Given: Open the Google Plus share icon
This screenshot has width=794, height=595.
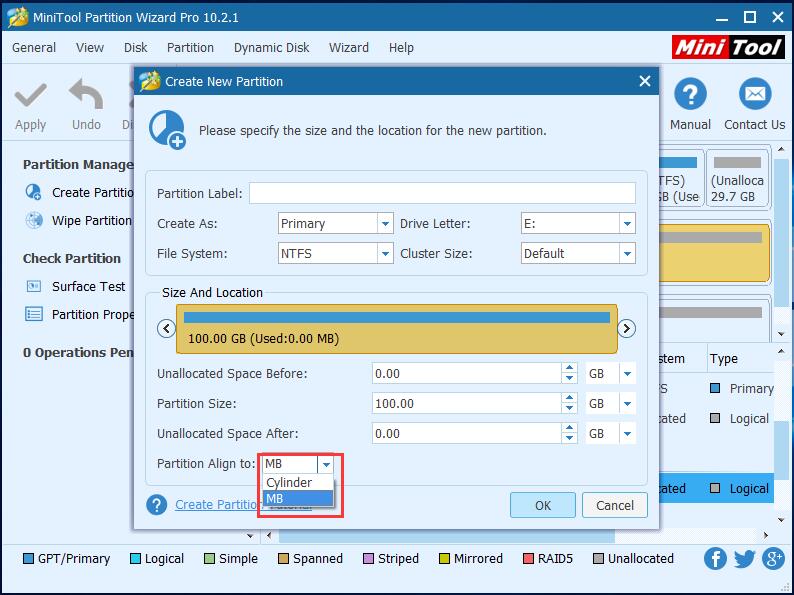Looking at the screenshot, I should pos(773,559).
